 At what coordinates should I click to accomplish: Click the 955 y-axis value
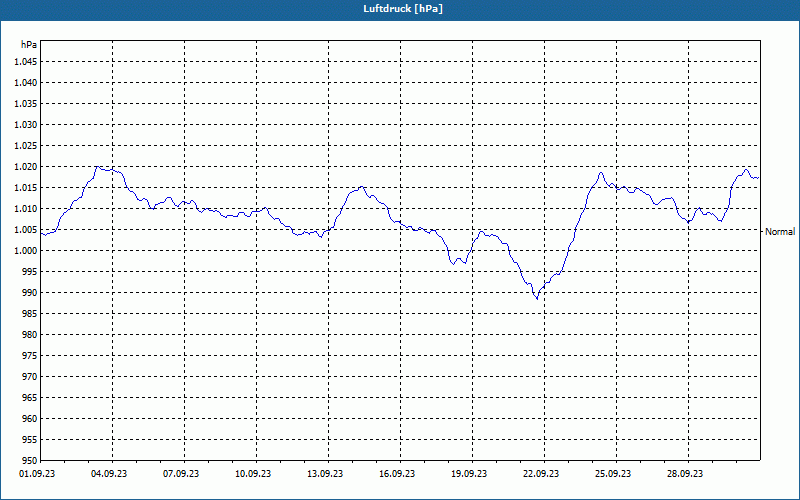(30, 440)
